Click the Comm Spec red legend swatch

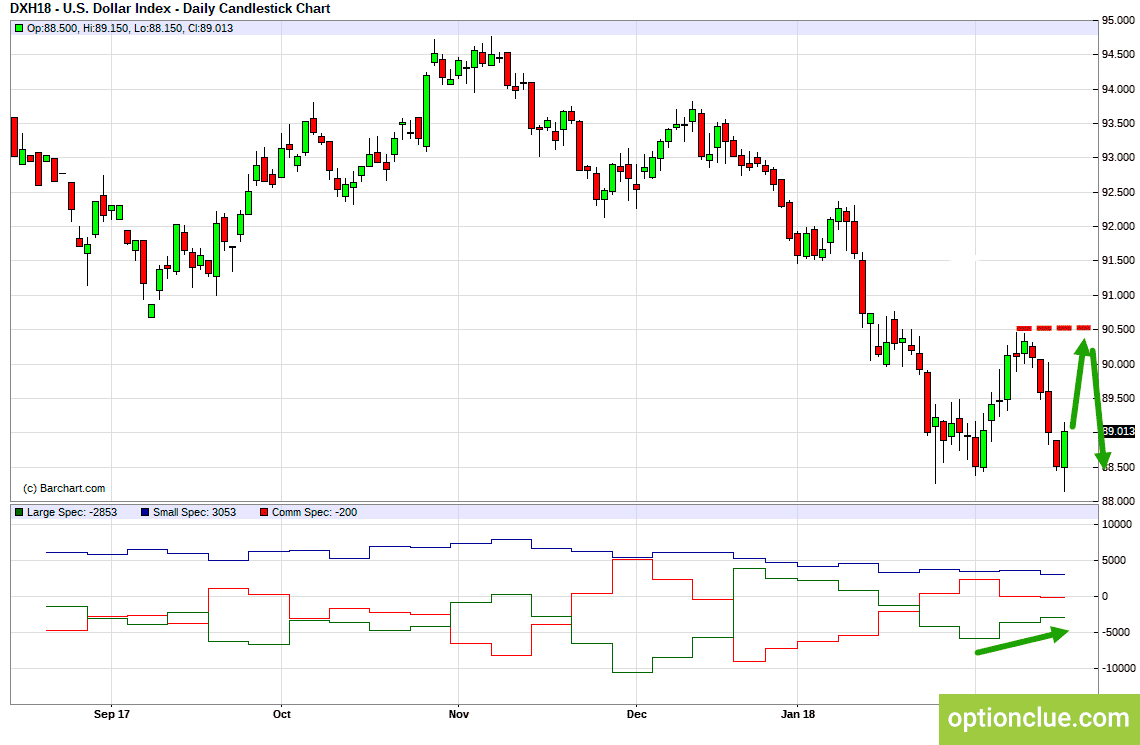(264, 512)
